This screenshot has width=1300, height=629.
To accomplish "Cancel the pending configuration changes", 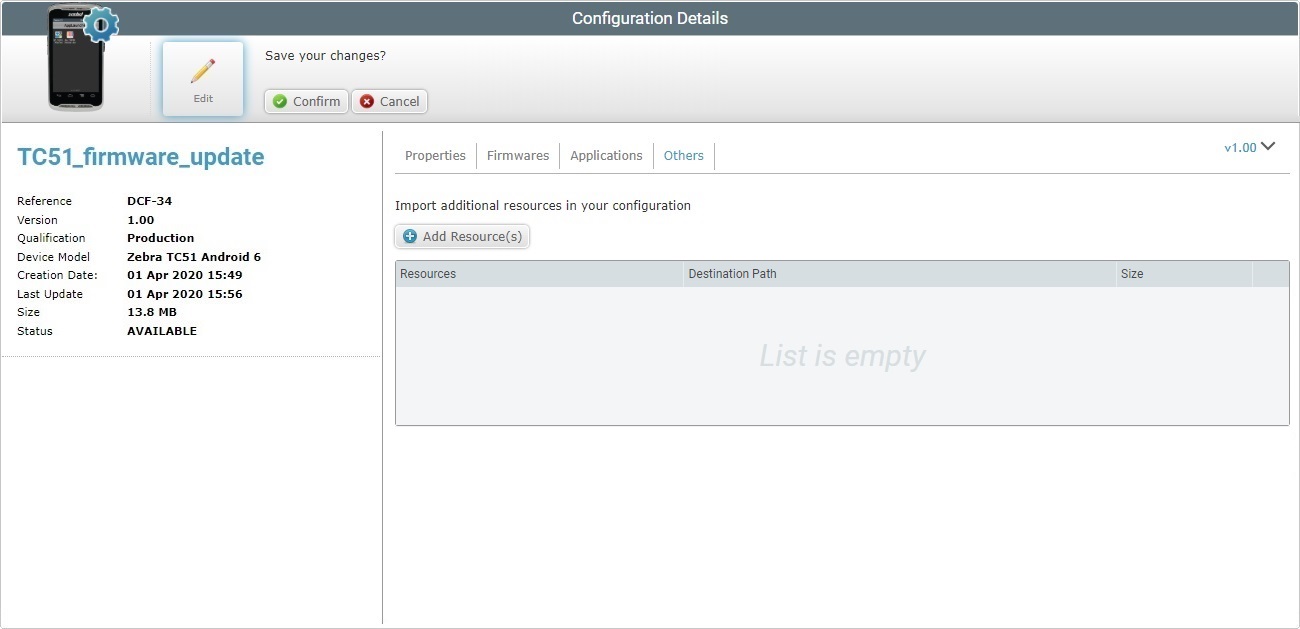I will click(389, 101).
